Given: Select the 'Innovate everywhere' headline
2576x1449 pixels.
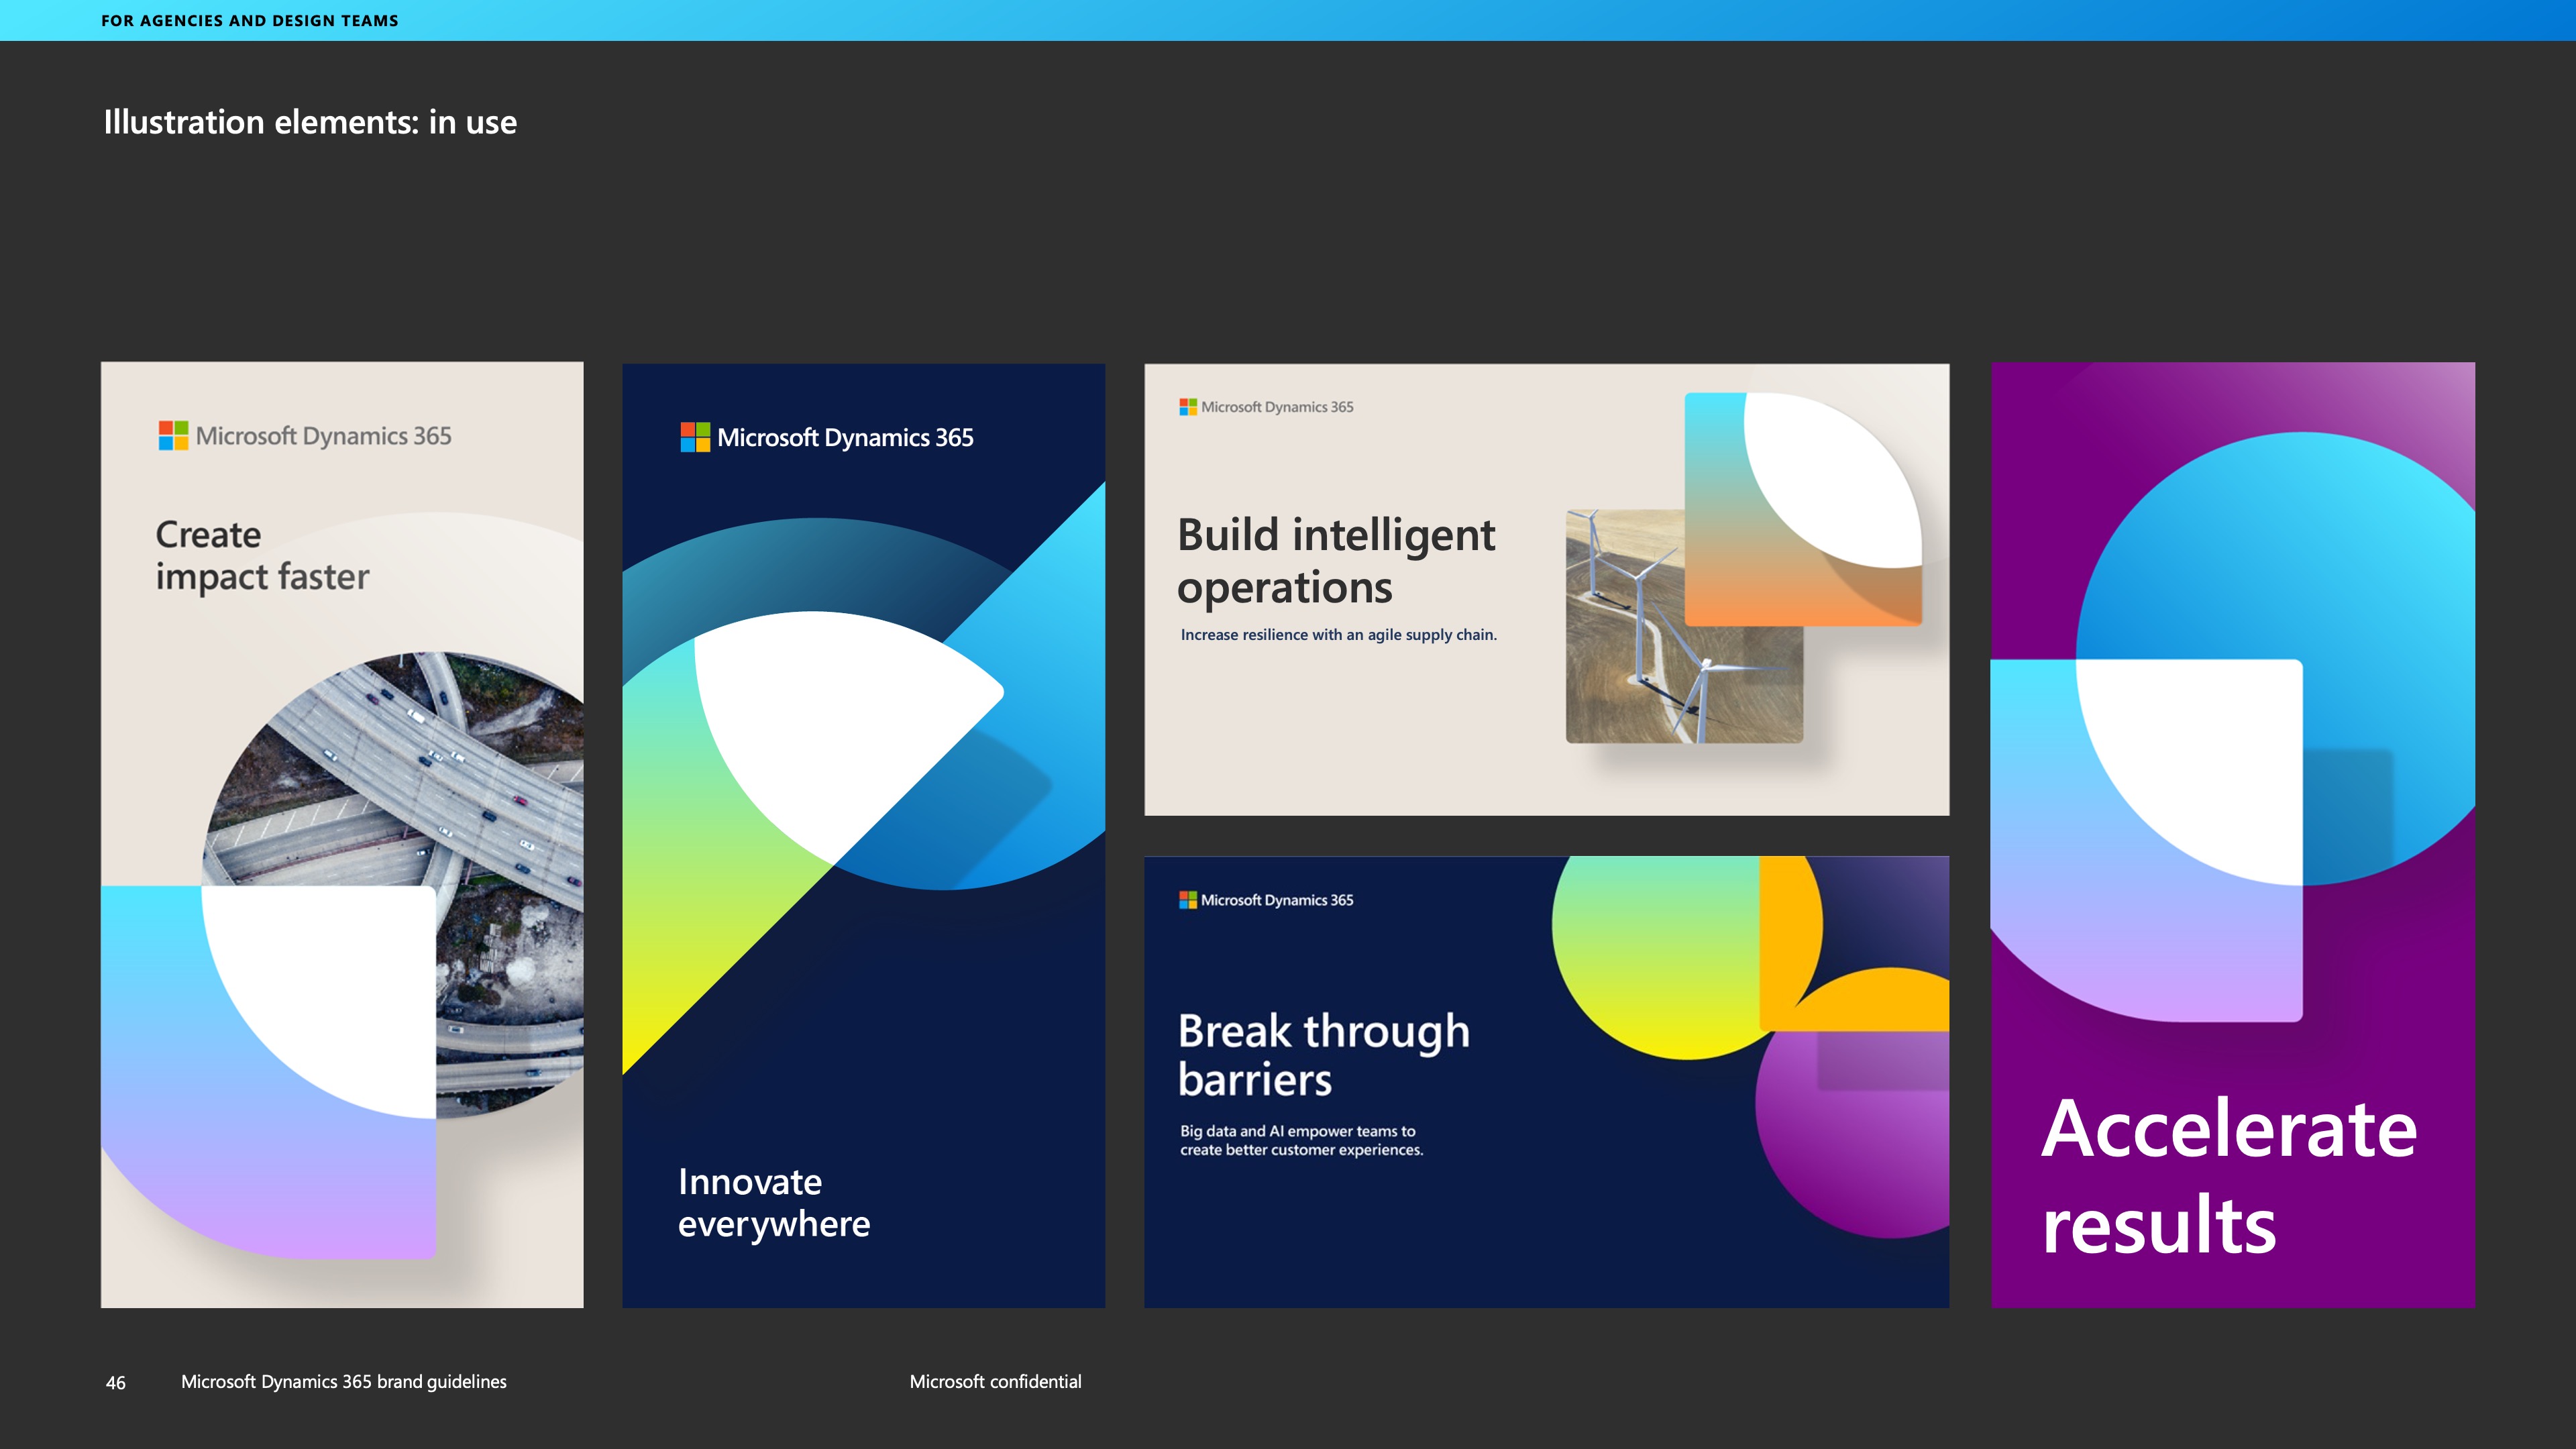Looking at the screenshot, I should pos(774,1203).
